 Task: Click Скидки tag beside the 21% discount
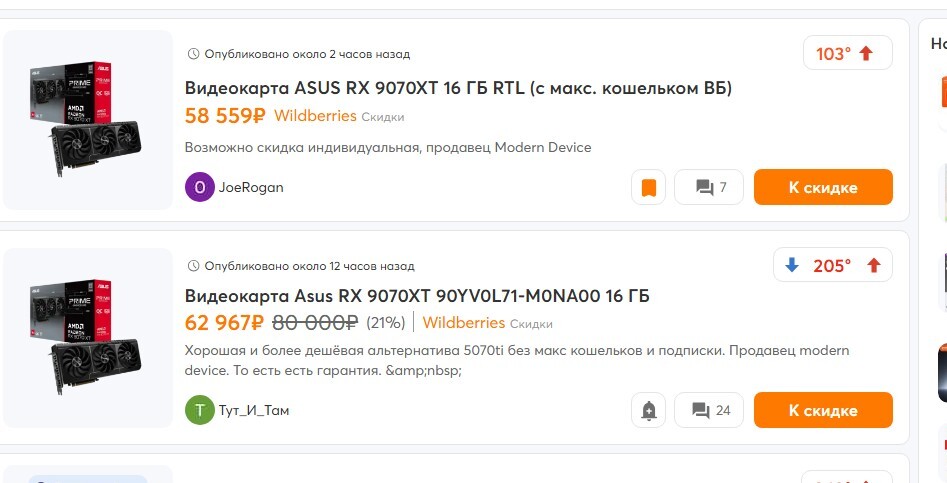(x=531, y=324)
